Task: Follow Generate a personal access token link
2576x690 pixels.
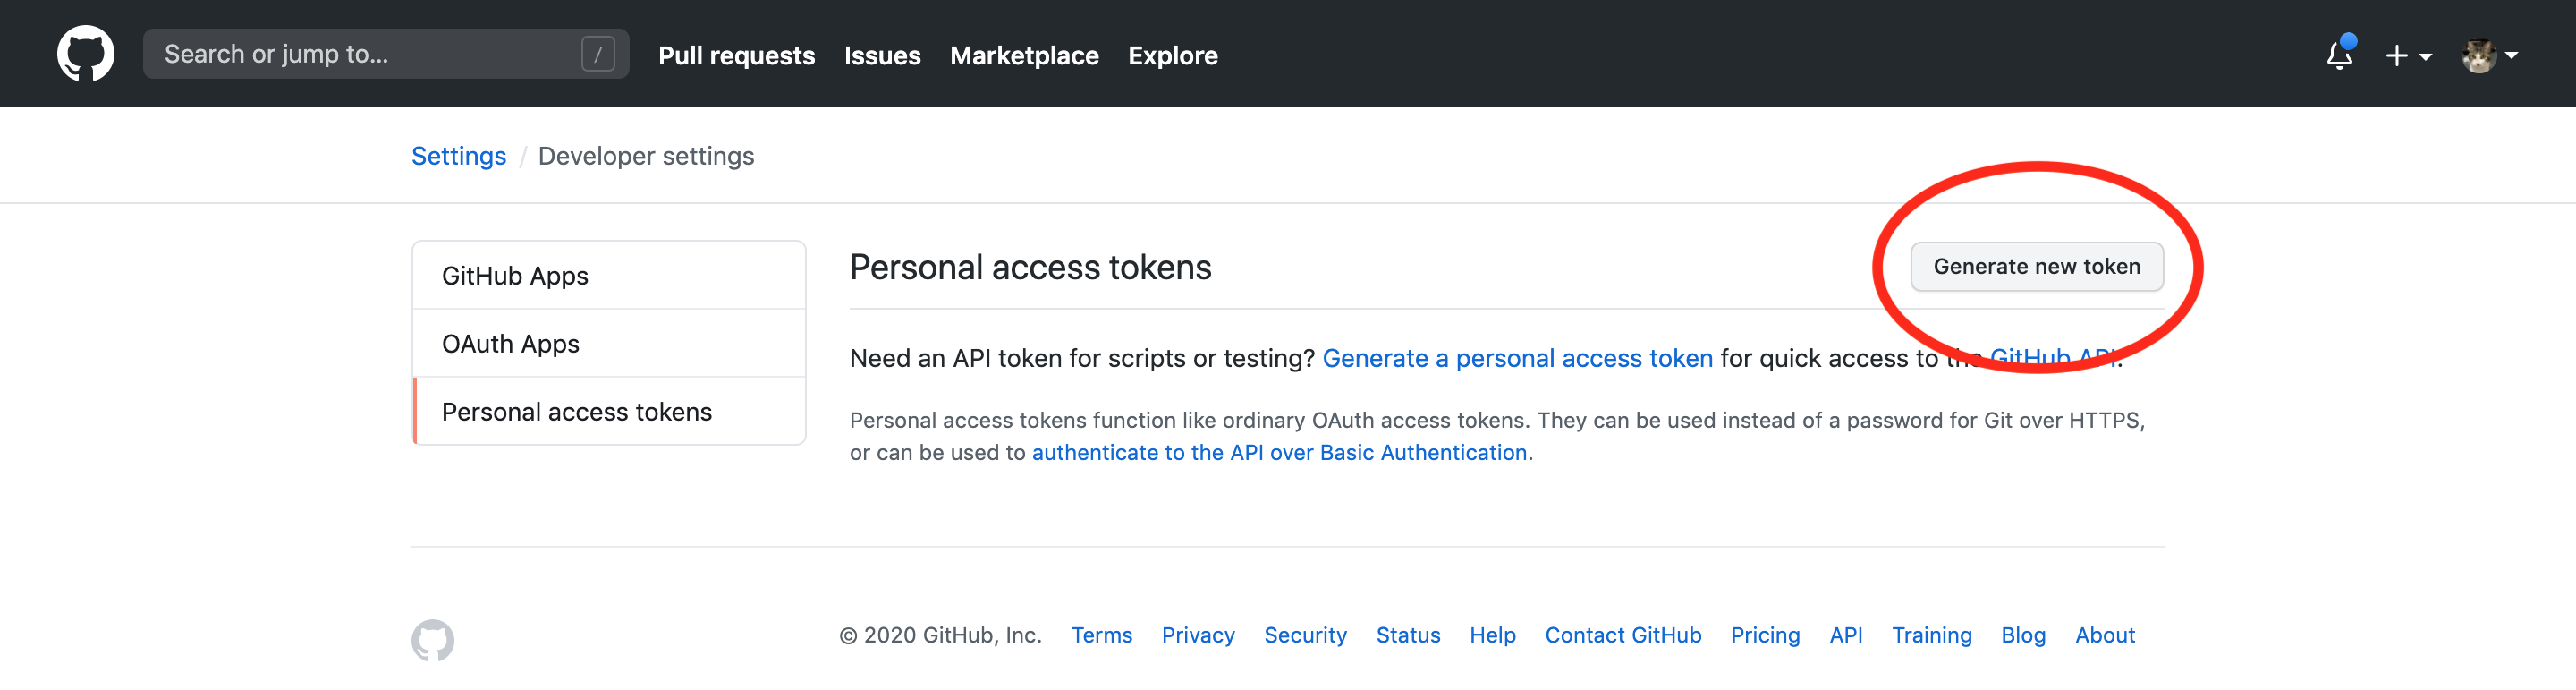Action: click(1517, 358)
